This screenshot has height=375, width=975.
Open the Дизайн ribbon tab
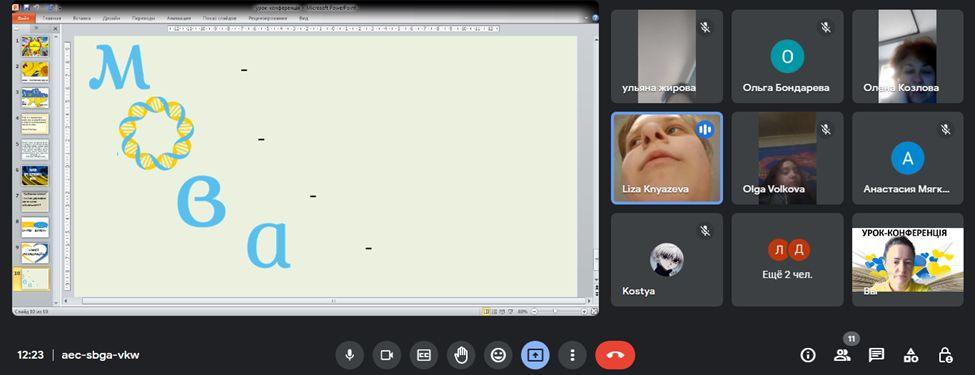point(112,19)
